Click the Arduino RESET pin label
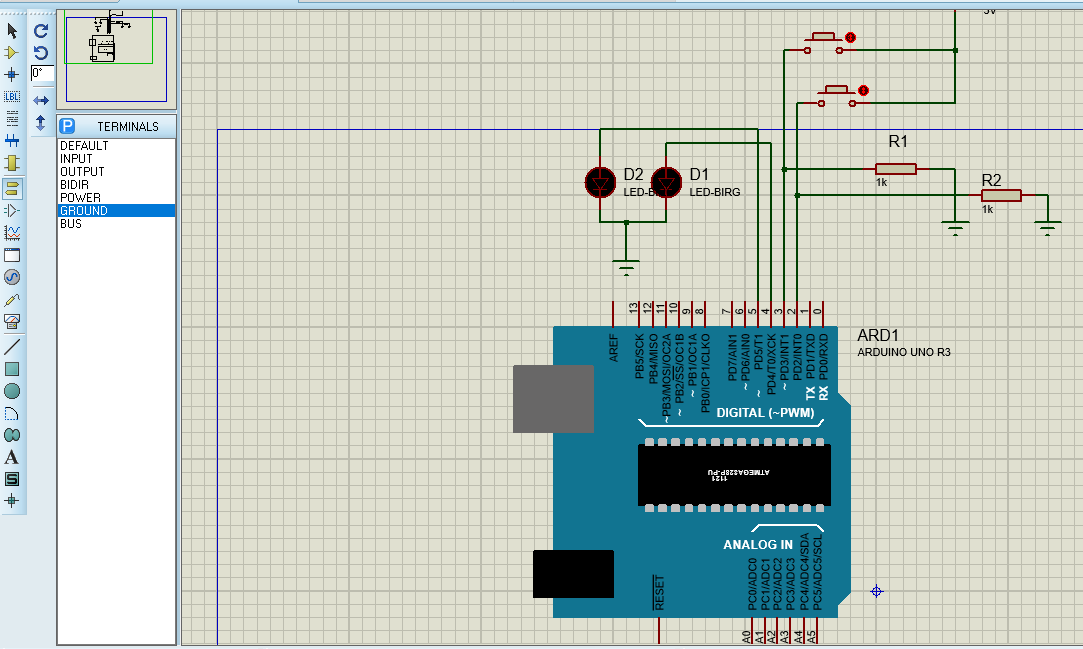 tap(659, 593)
